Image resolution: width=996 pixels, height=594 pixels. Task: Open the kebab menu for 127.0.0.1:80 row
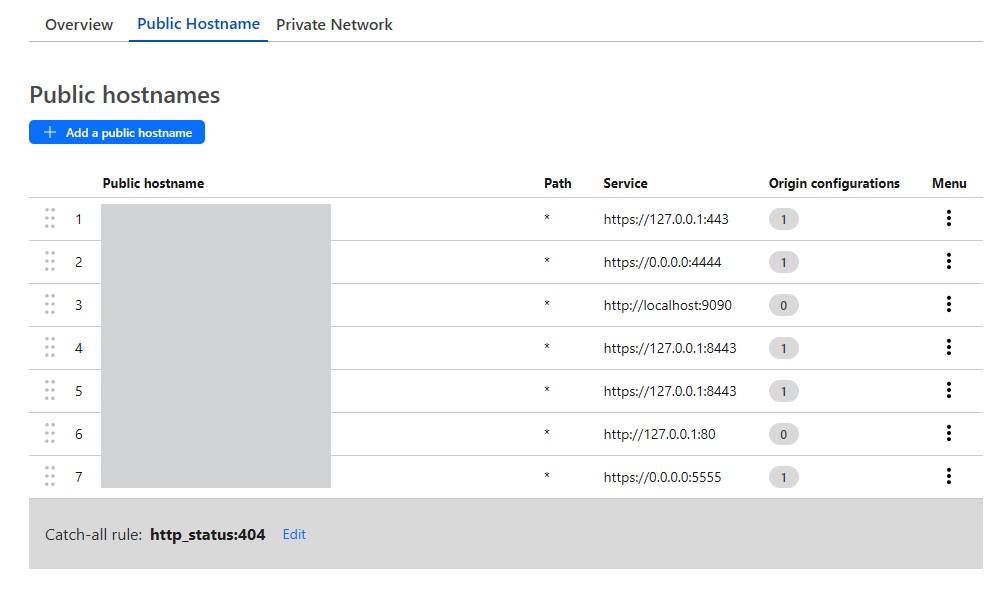pos(948,434)
